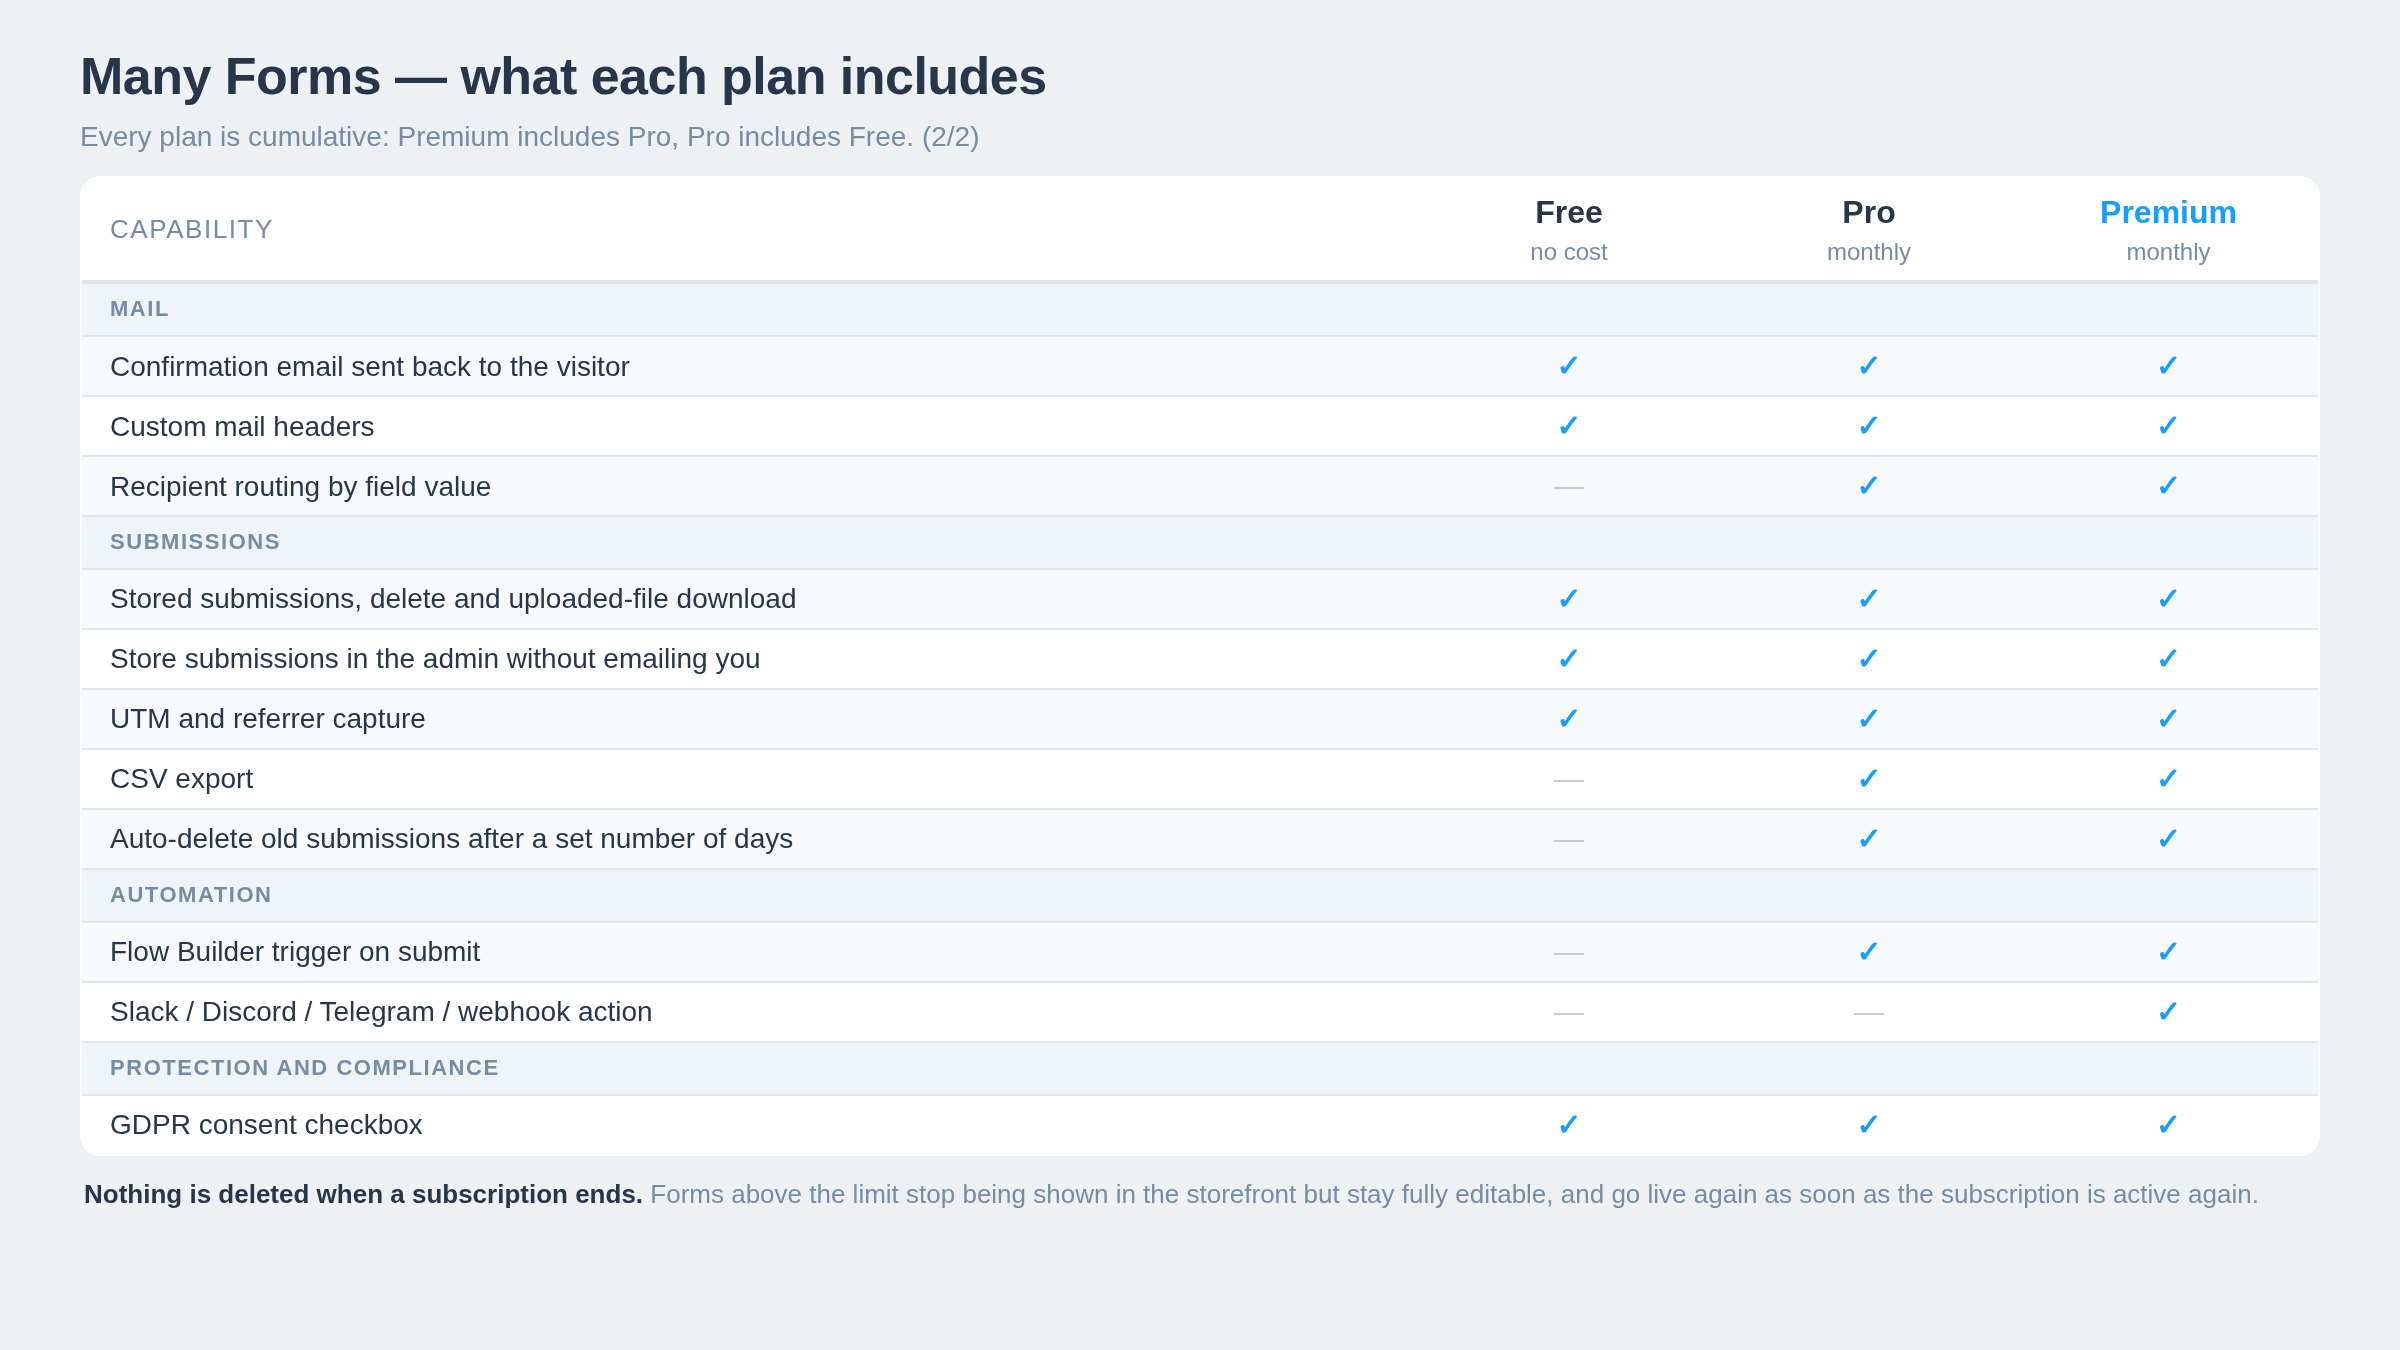Click the SUBMISSIONS section heading
The height and width of the screenshot is (1350, 2400).
coord(195,542)
